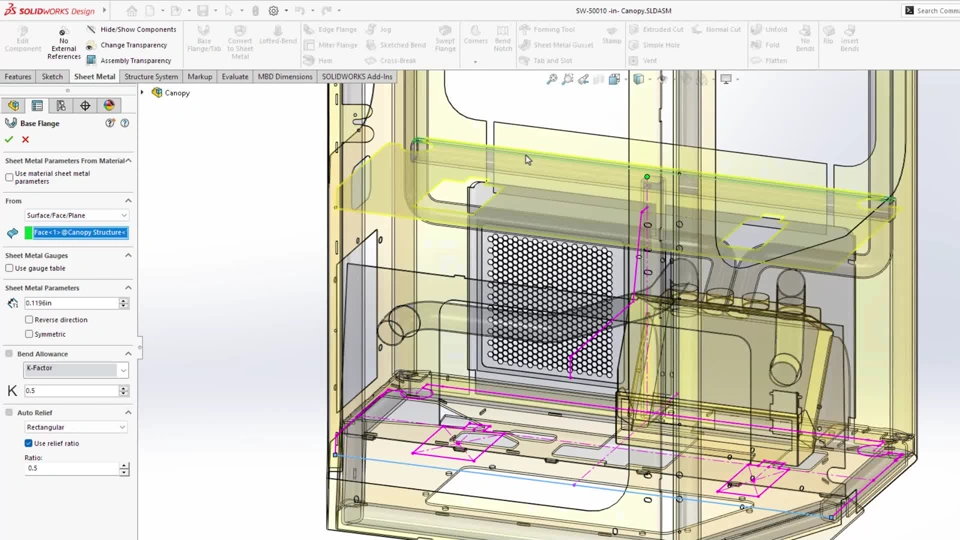Click the Home icon in title bar

pyautogui.click(x=131, y=11)
